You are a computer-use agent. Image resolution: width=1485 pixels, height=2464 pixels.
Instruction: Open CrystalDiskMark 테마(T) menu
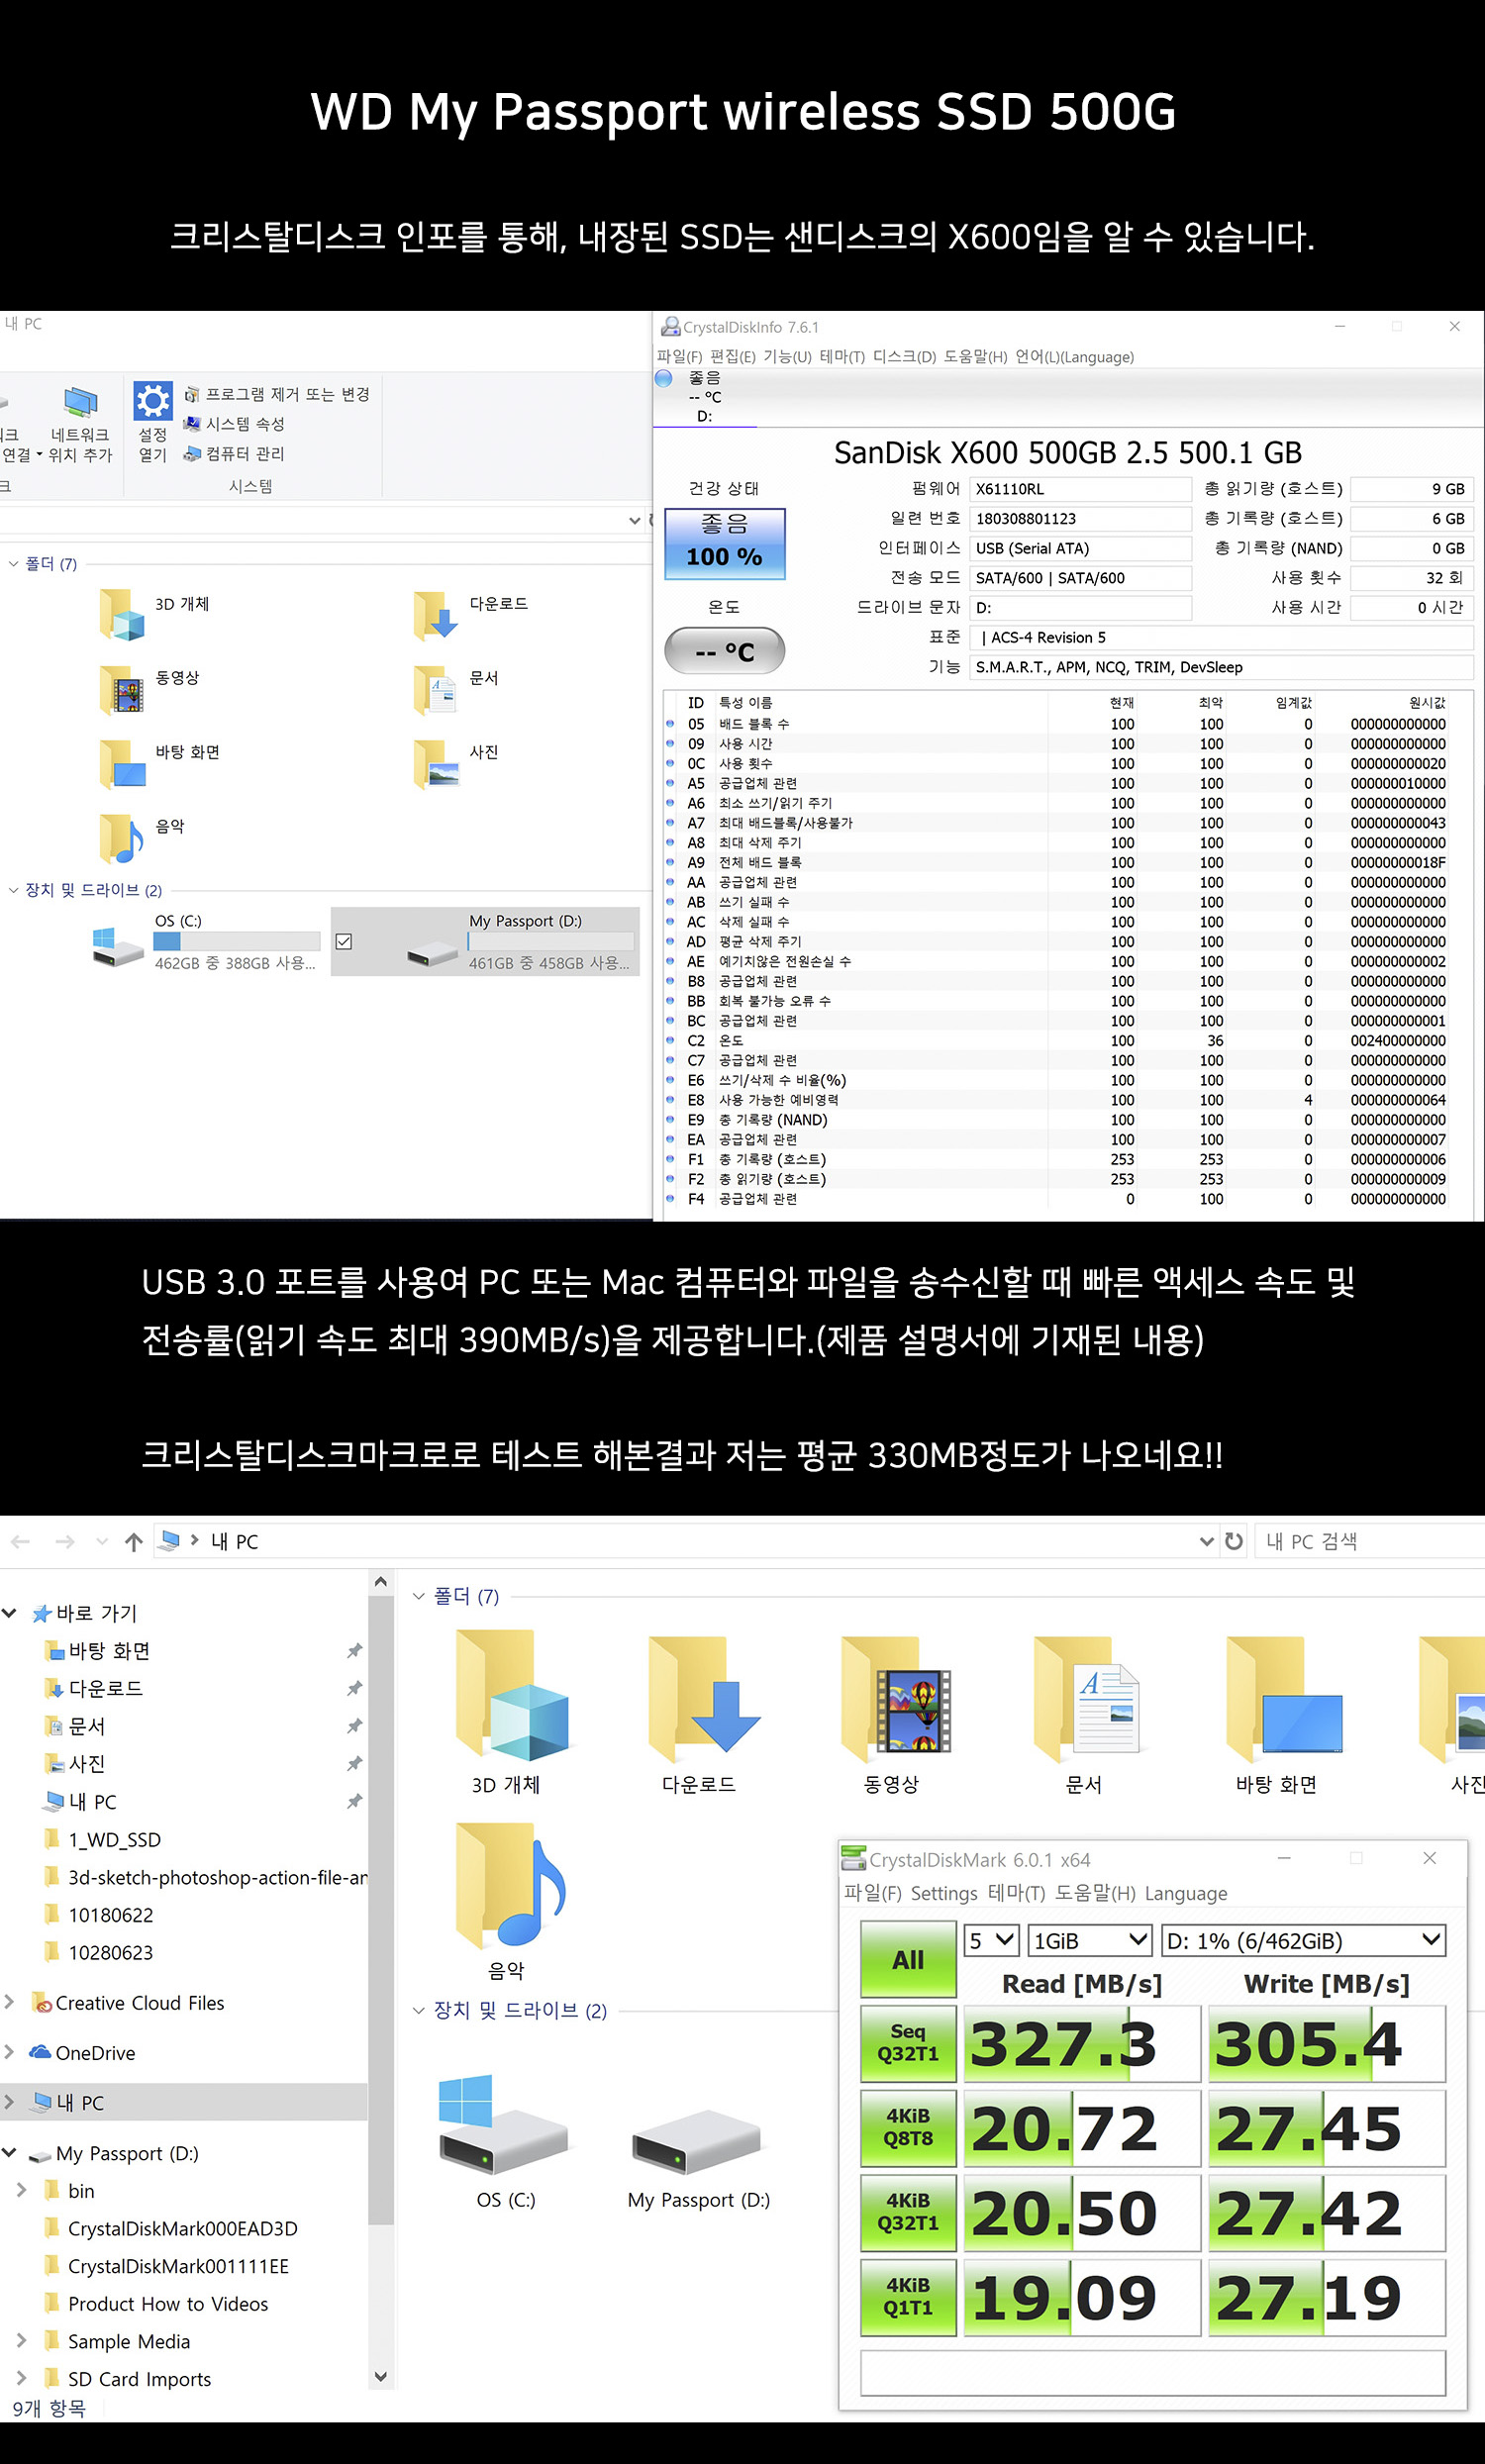pos(1016,1893)
